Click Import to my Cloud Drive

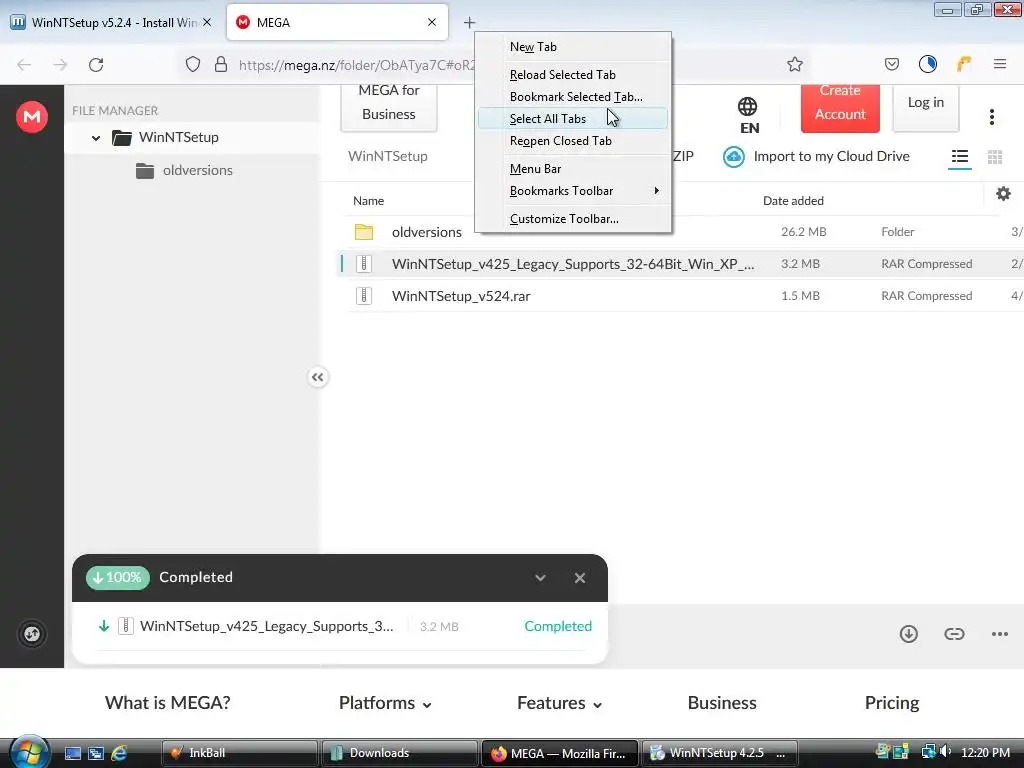click(816, 157)
